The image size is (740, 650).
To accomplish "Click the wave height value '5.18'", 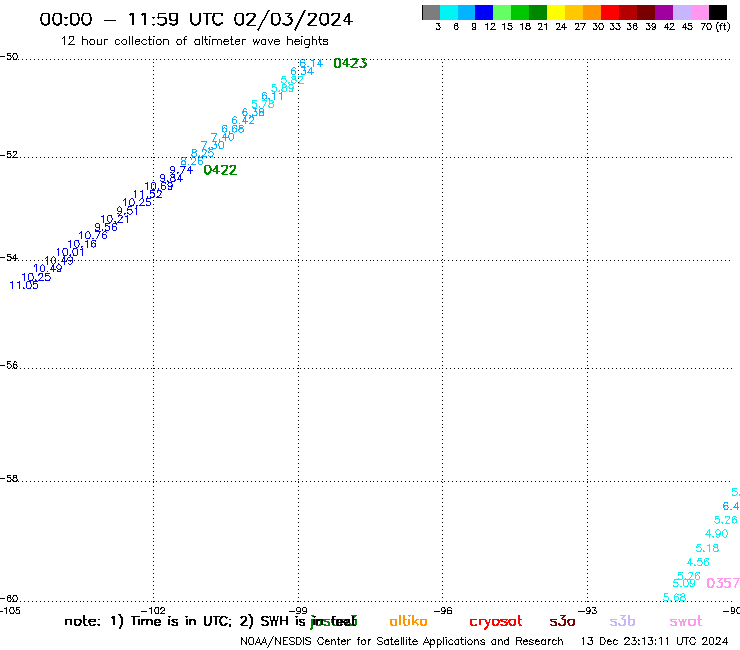I will click(x=707, y=548).
